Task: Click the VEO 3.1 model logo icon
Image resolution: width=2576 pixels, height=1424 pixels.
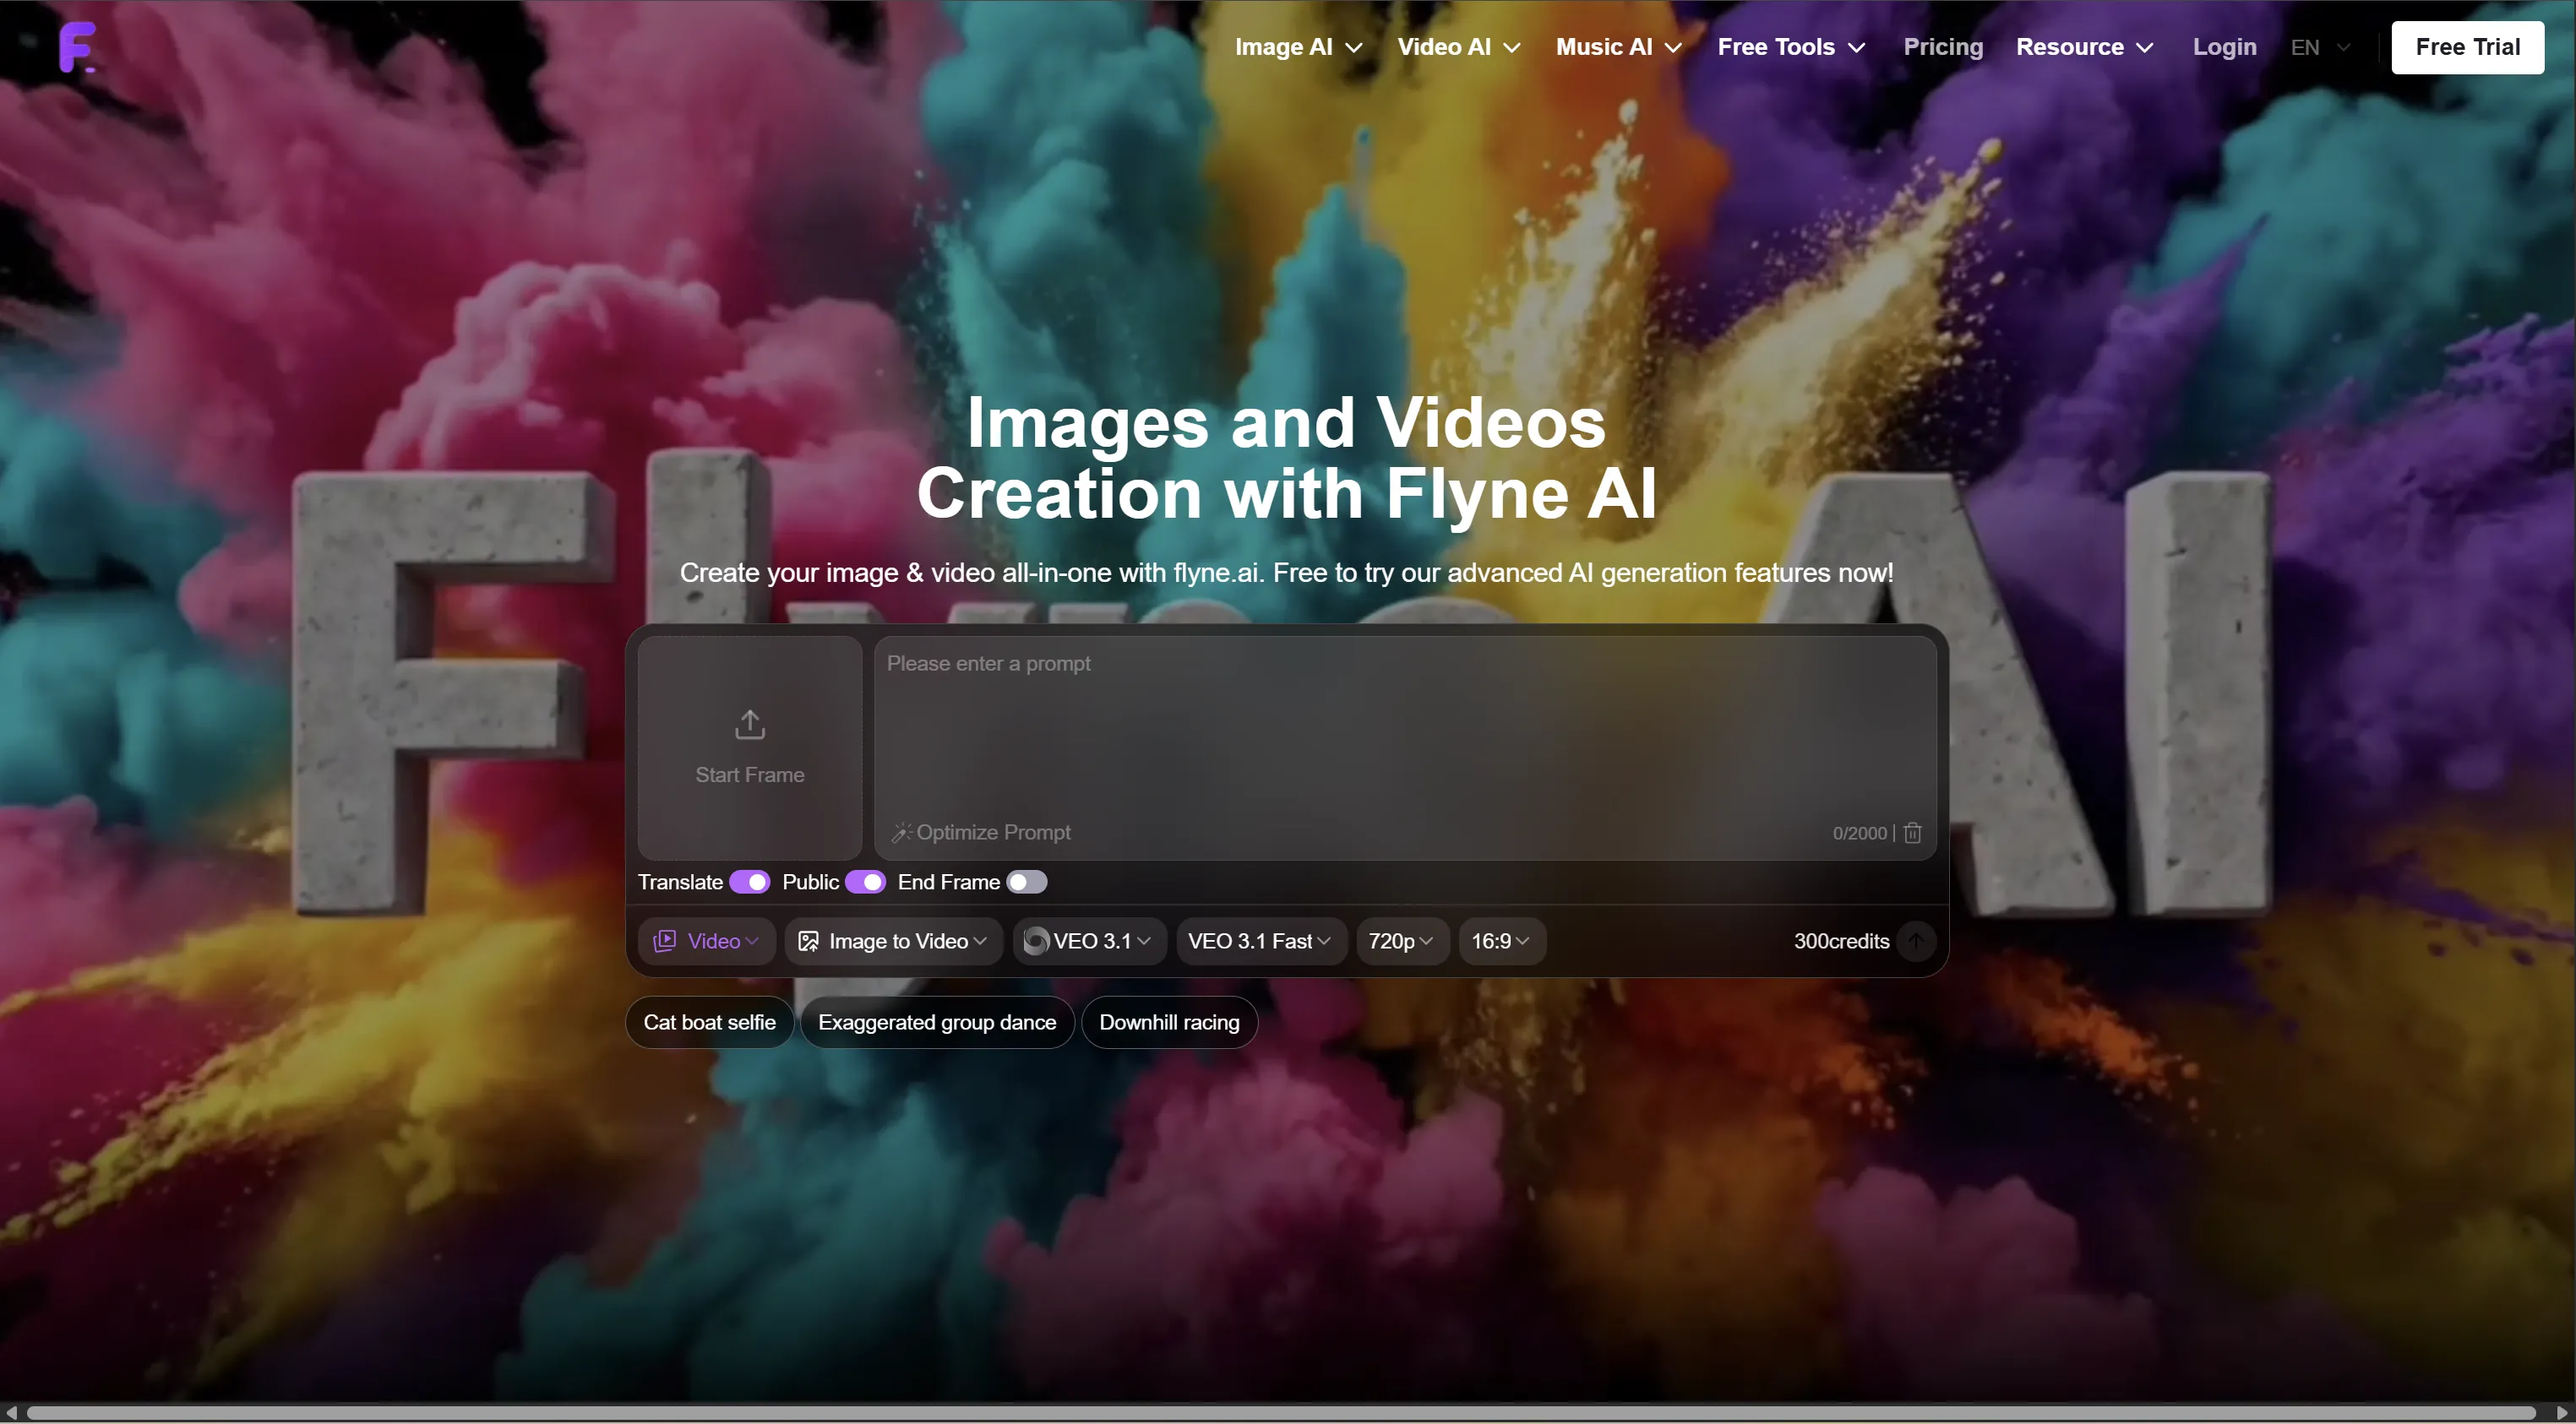Action: 1036,941
